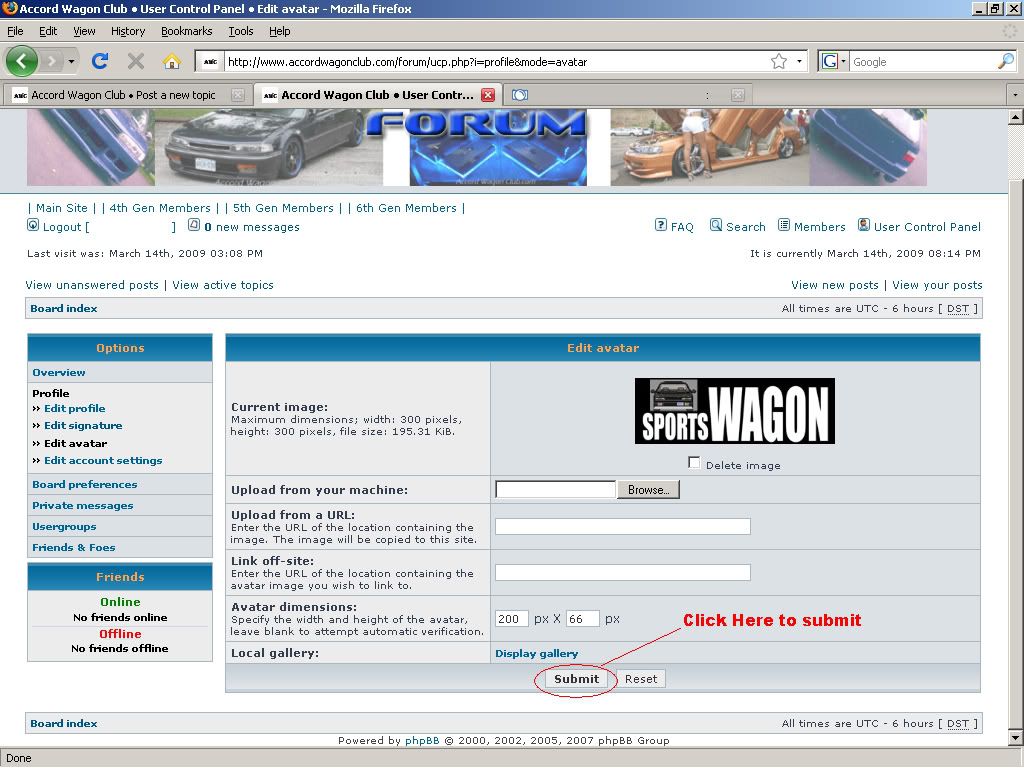Viewport: 1024px width, 768px height.
Task: Switch to the third untitled tab
Action: point(627,95)
